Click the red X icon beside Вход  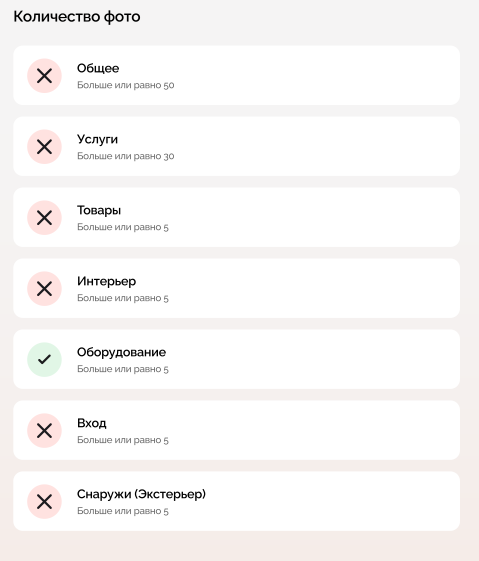pyautogui.click(x=44, y=430)
